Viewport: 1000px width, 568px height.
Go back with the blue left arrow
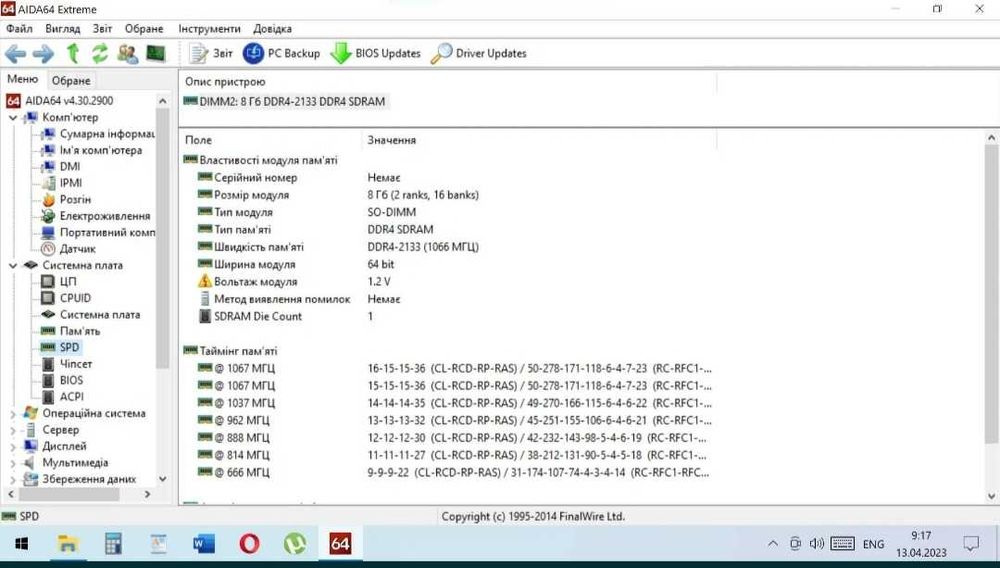pos(15,54)
